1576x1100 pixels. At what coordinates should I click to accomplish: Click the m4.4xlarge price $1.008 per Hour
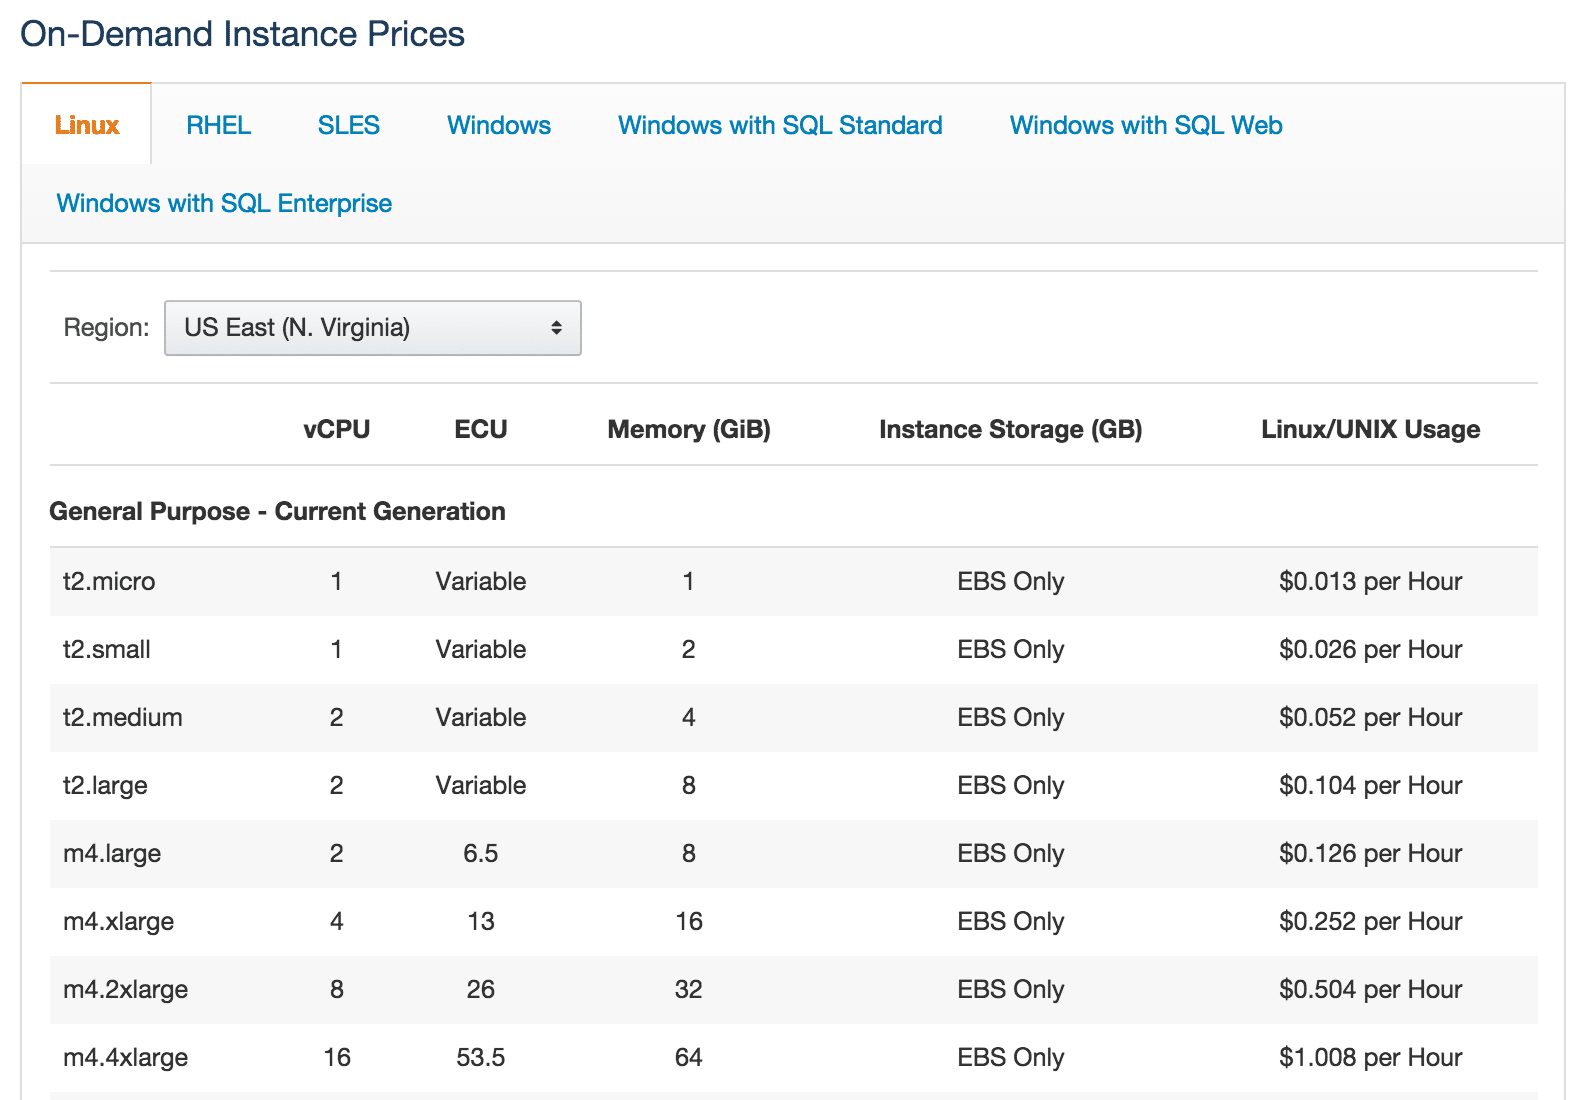1369,1057
